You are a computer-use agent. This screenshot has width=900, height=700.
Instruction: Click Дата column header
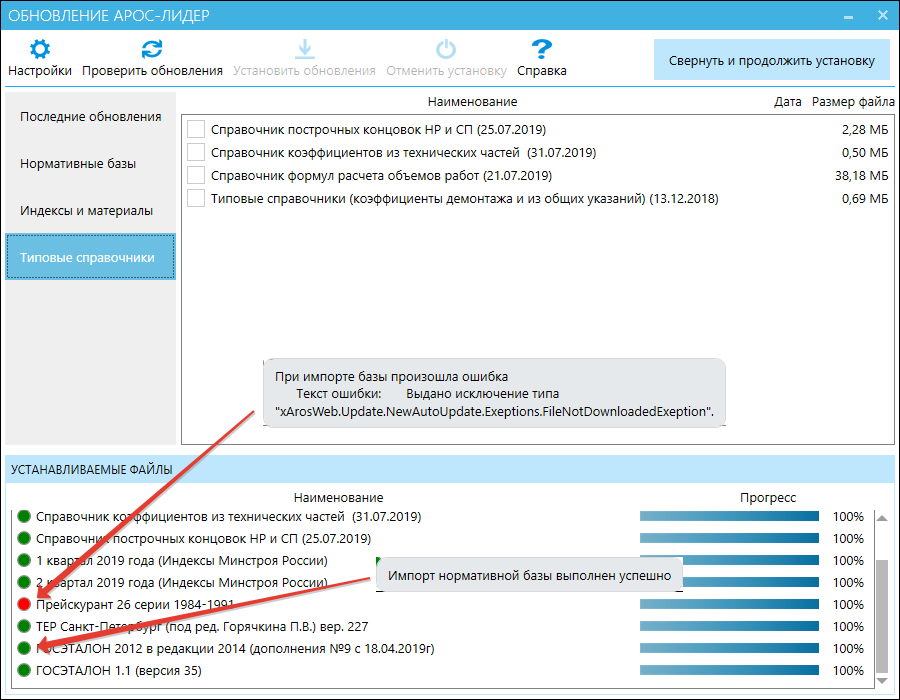788,102
